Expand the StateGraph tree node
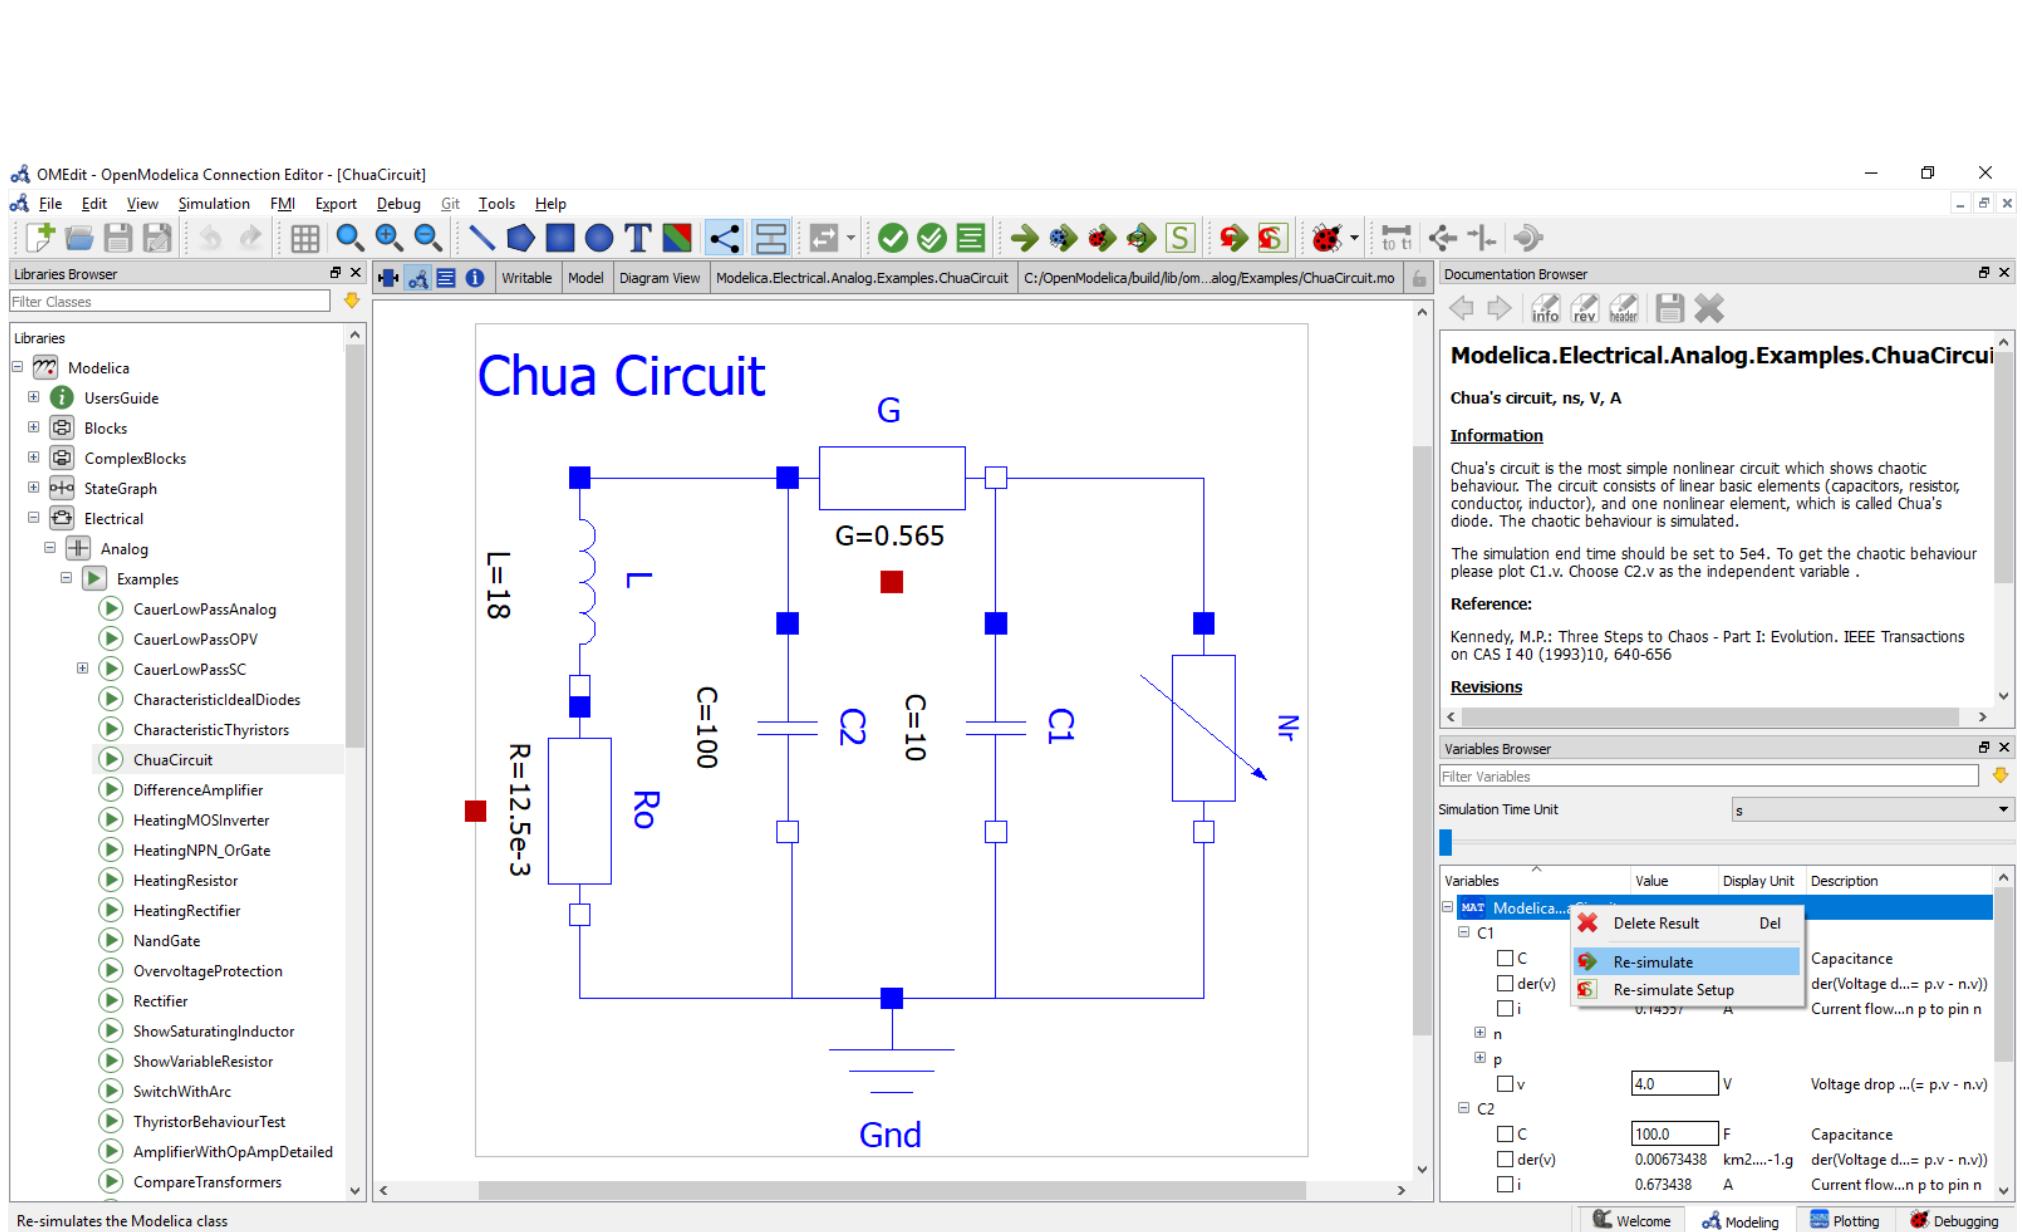This screenshot has width=2022, height=1232. [33, 488]
